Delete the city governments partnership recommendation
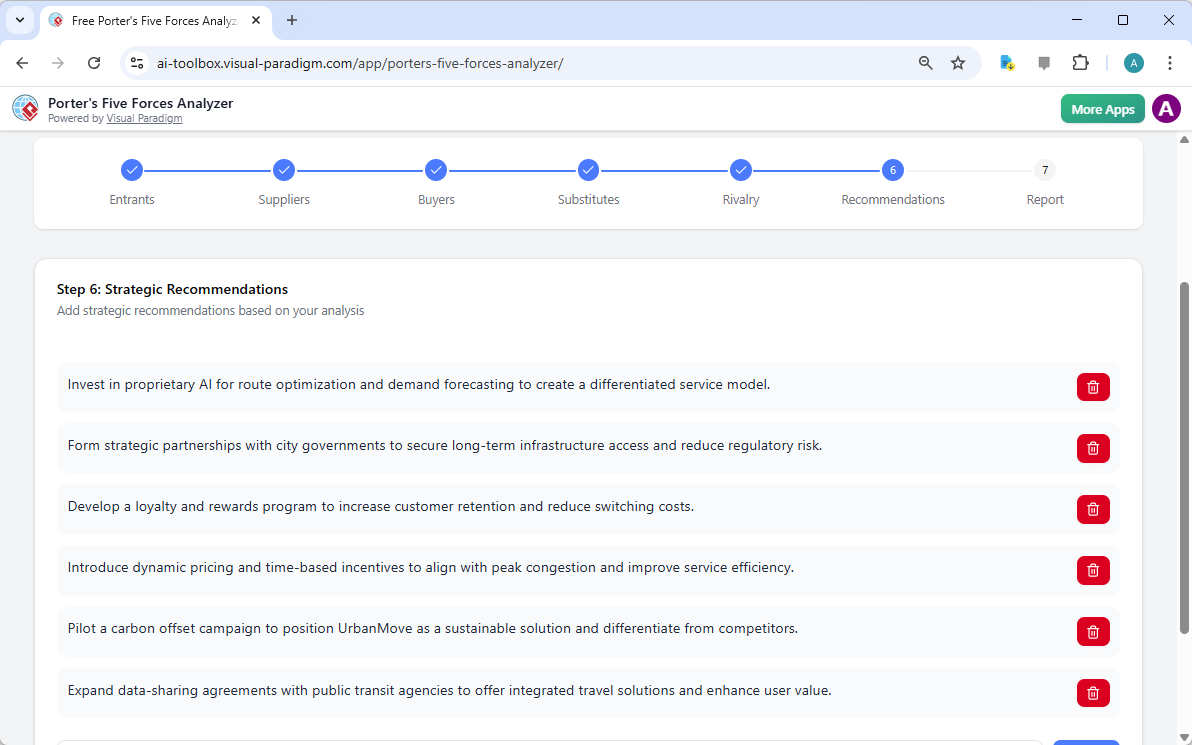Image resolution: width=1192 pixels, height=745 pixels. point(1093,448)
